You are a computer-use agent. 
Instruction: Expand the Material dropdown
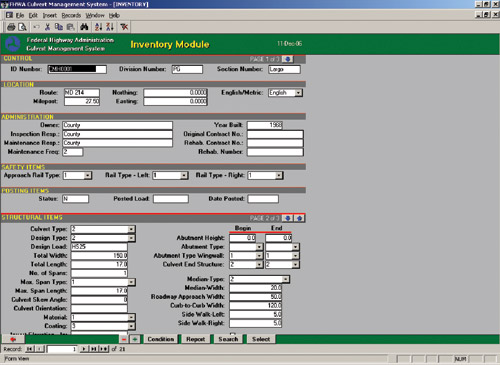pyautogui.click(x=131, y=317)
